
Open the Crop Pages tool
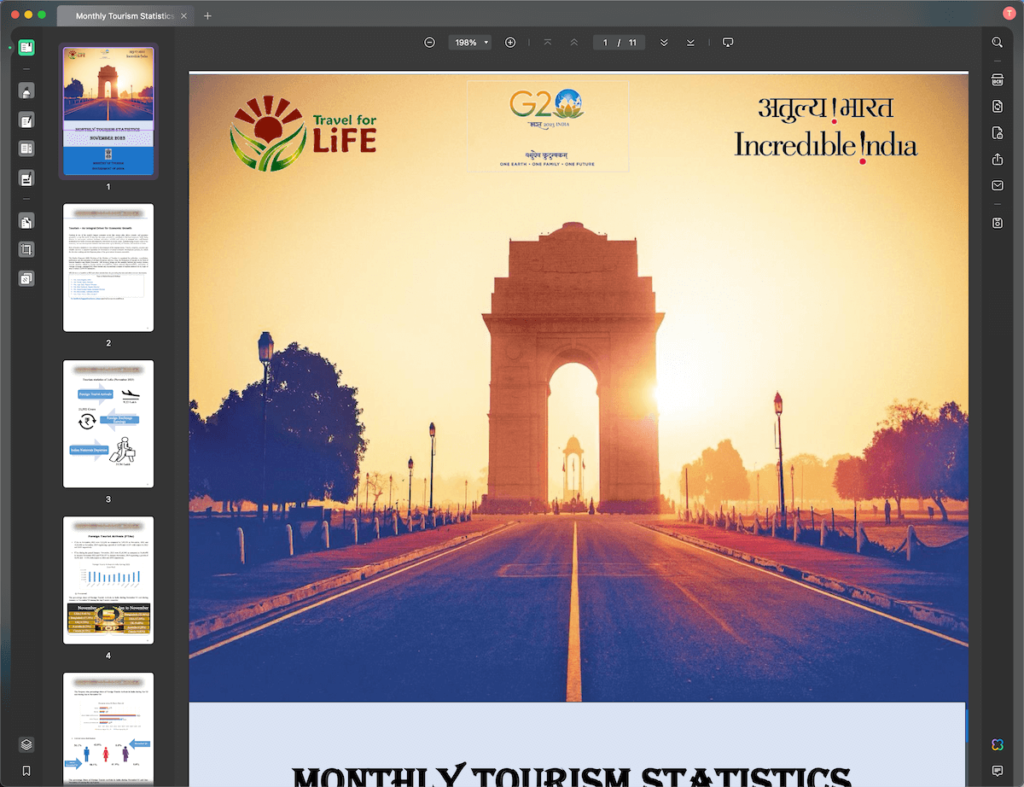[x=26, y=249]
